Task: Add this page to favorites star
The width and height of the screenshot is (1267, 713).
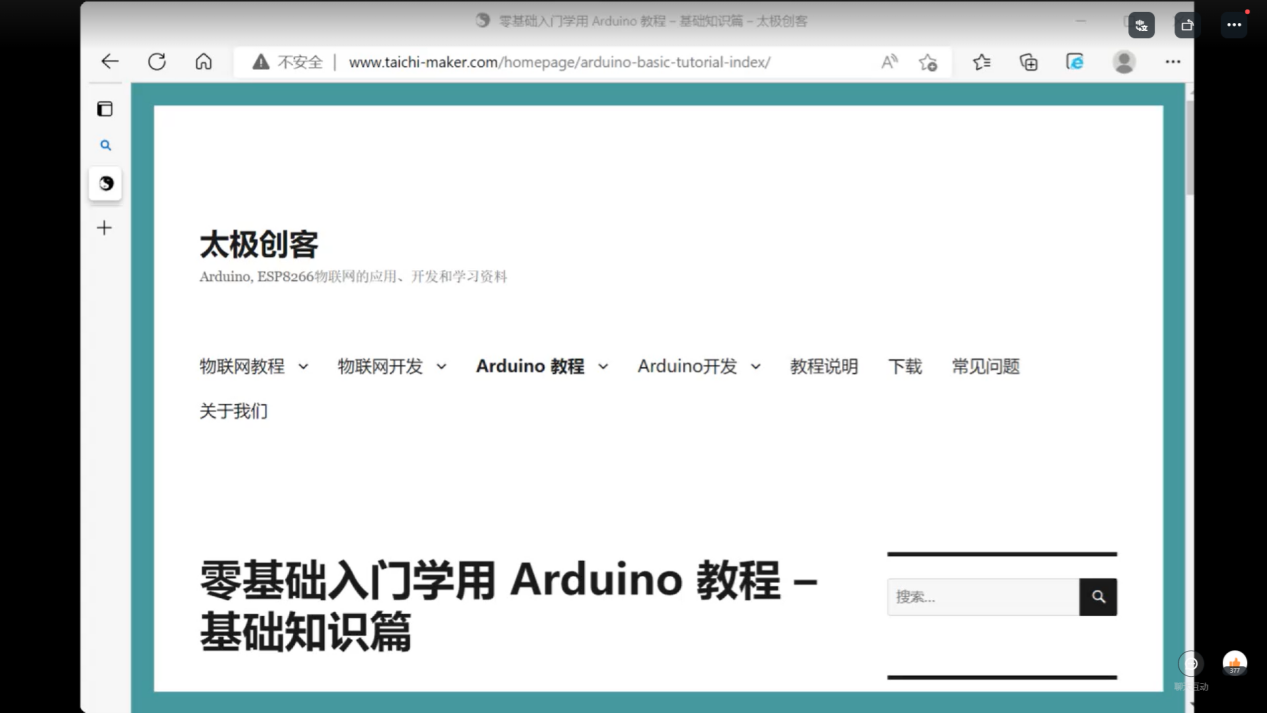Action: point(928,62)
